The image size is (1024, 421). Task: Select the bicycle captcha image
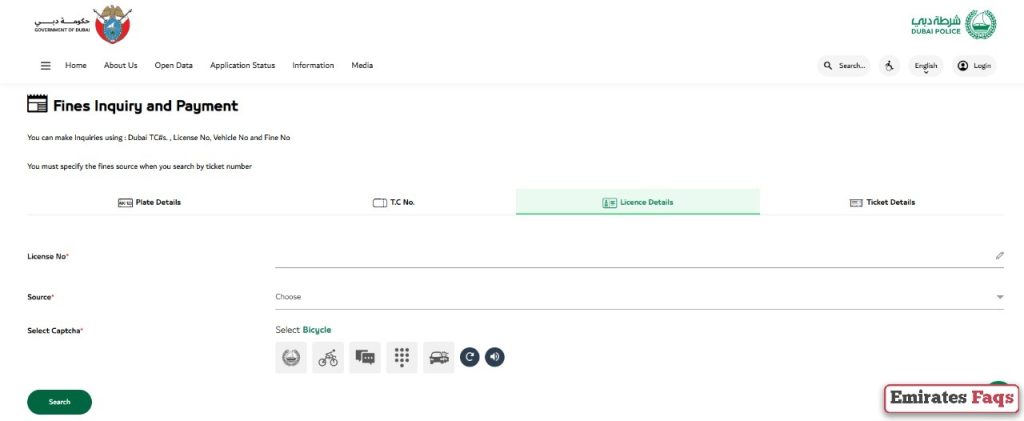click(x=328, y=357)
